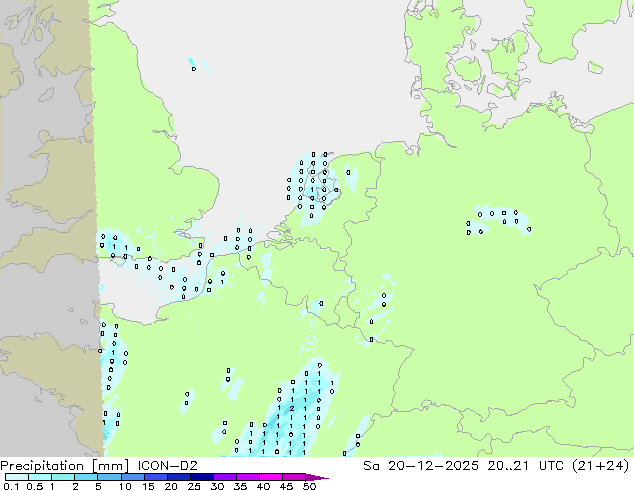
Task: Click the '2' rainfall value over France
Action: [292, 409]
